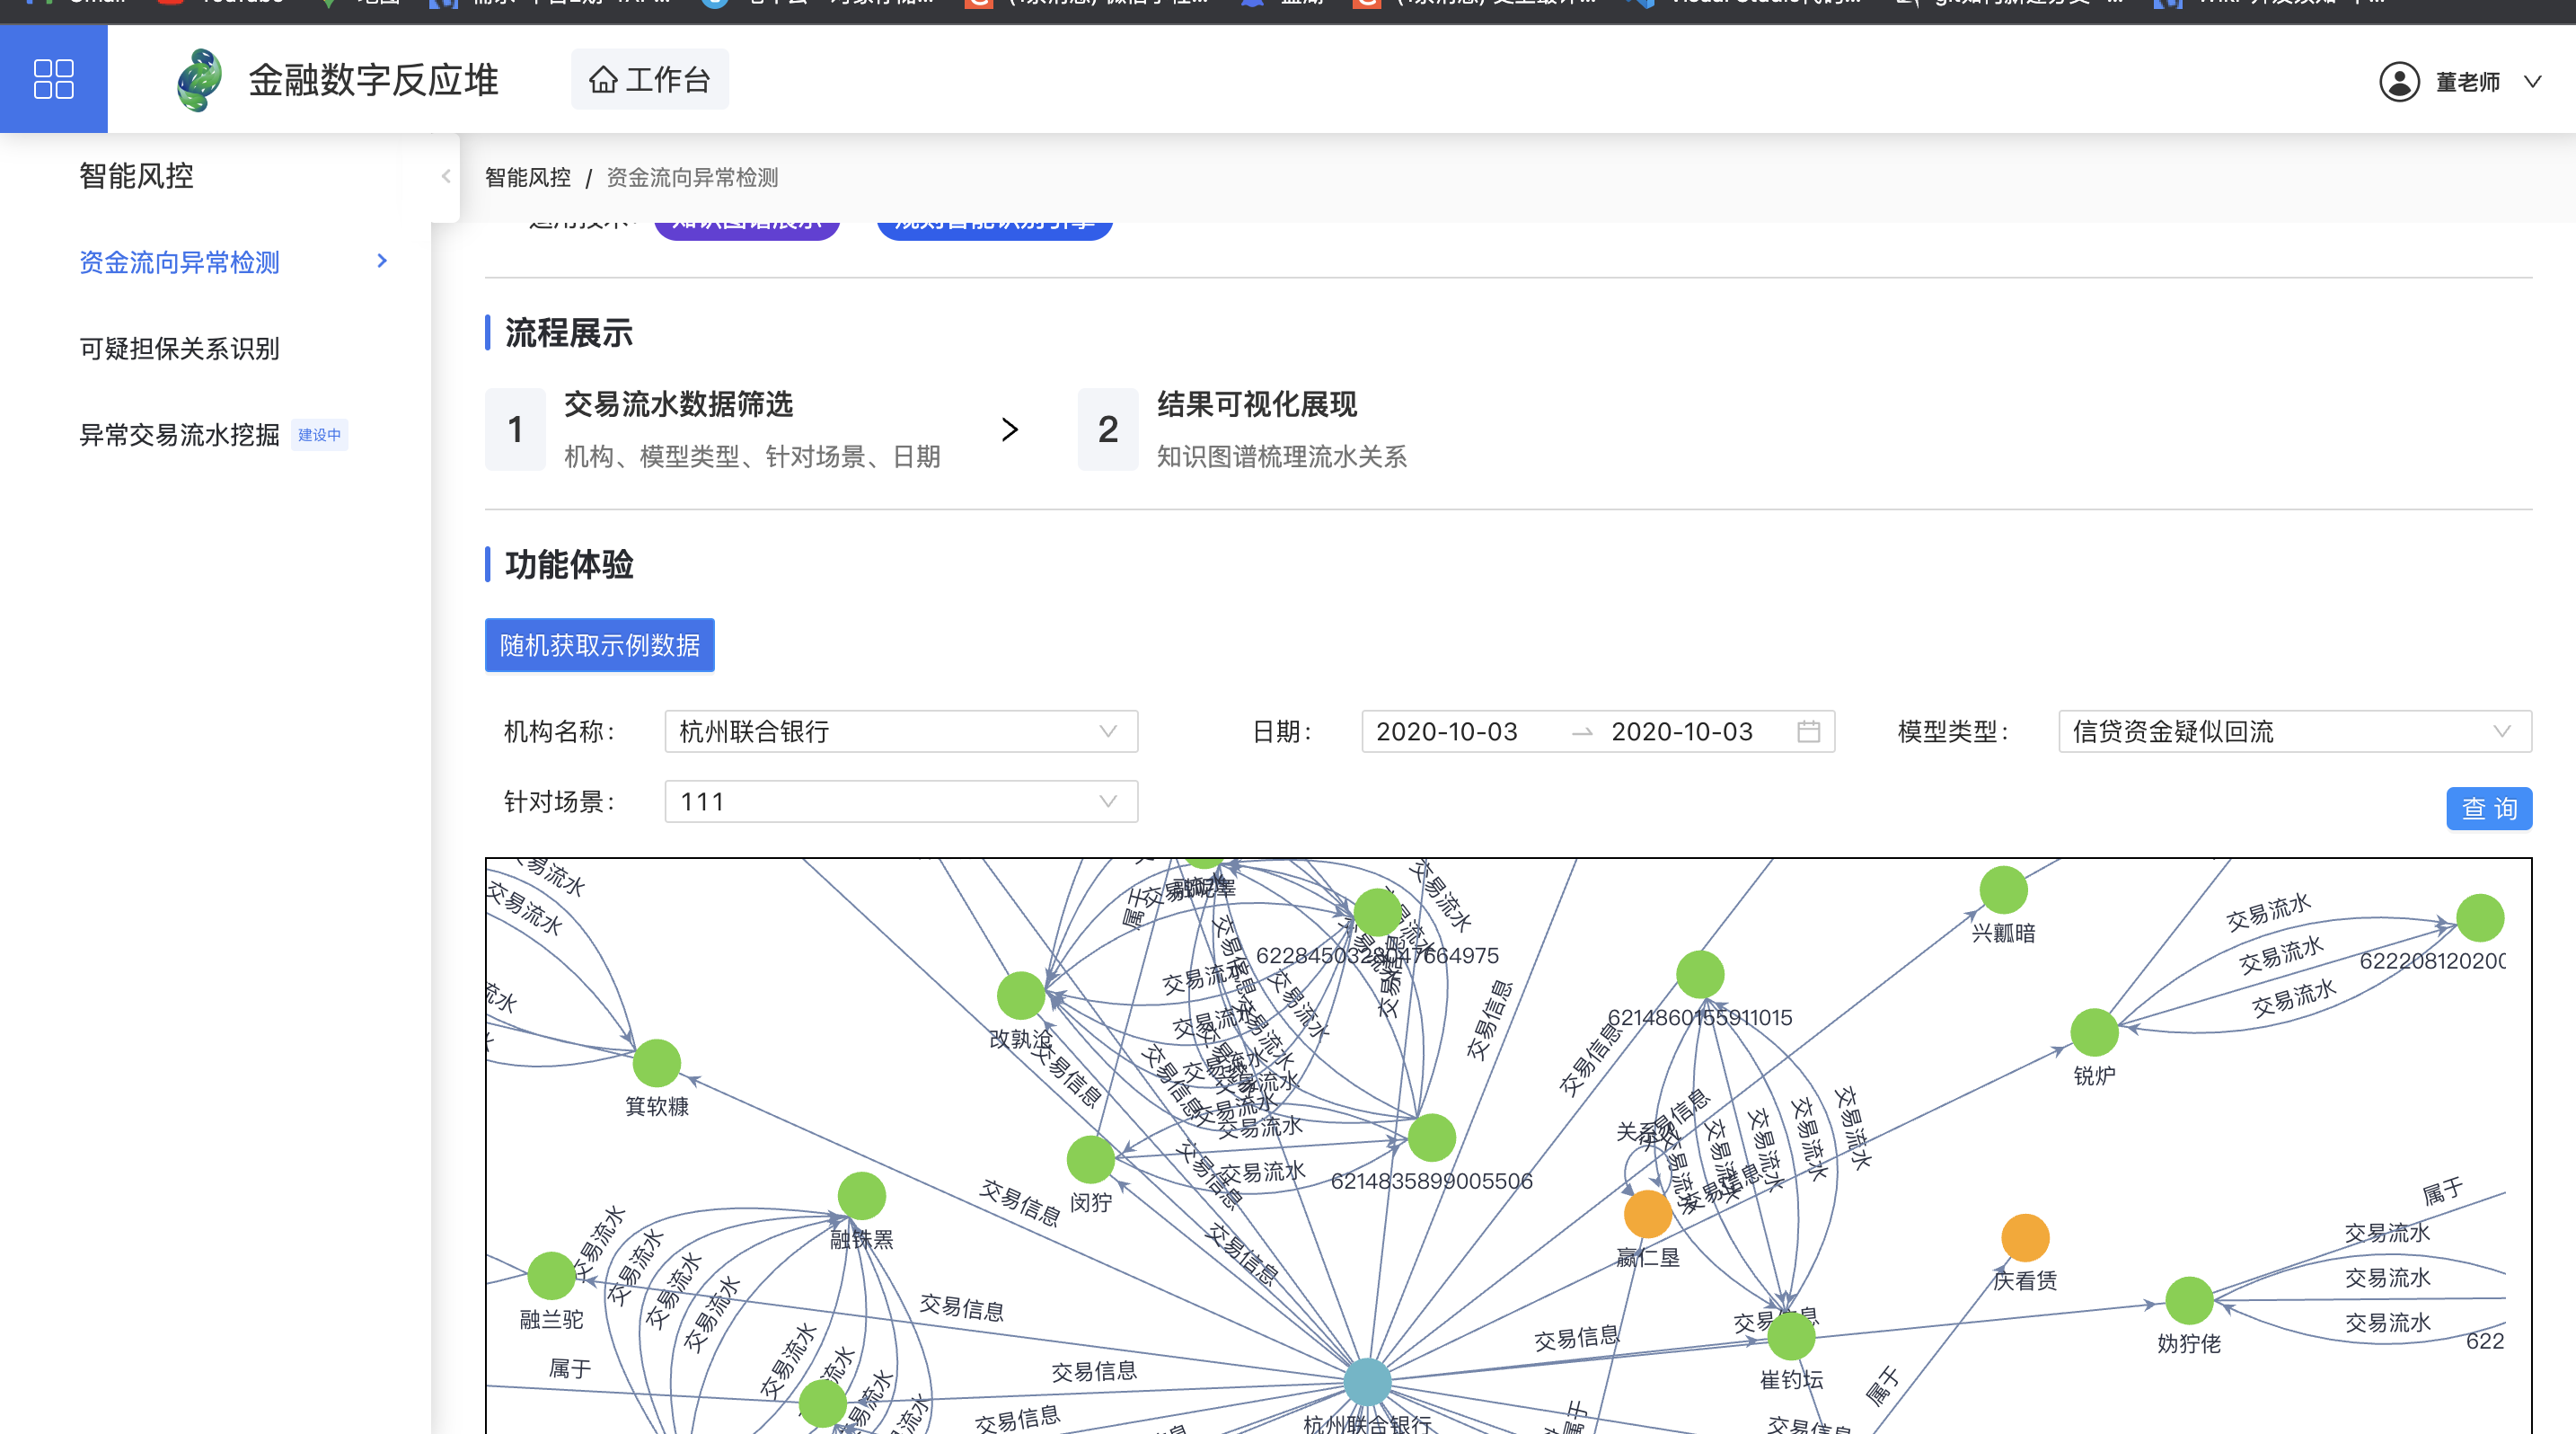Select the 闵狞 green node
Image resolution: width=2576 pixels, height=1434 pixels.
[1090, 1159]
